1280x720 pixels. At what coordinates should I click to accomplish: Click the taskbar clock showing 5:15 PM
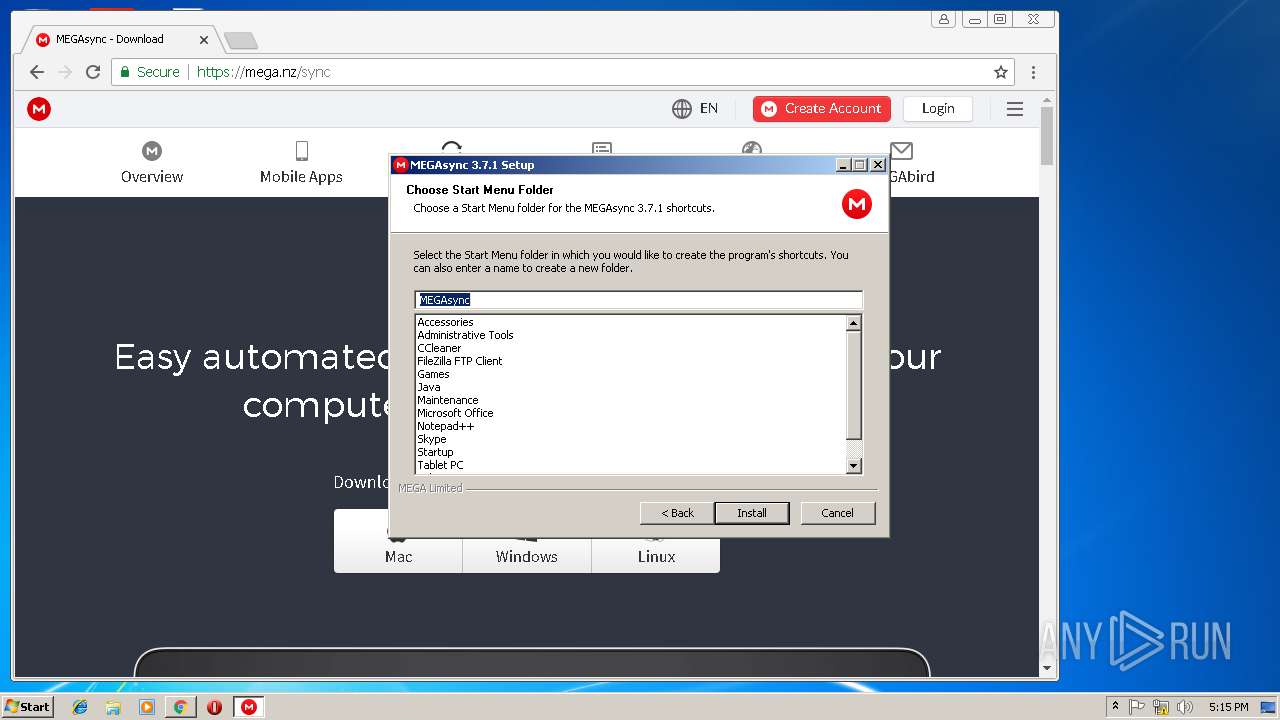tap(1229, 707)
